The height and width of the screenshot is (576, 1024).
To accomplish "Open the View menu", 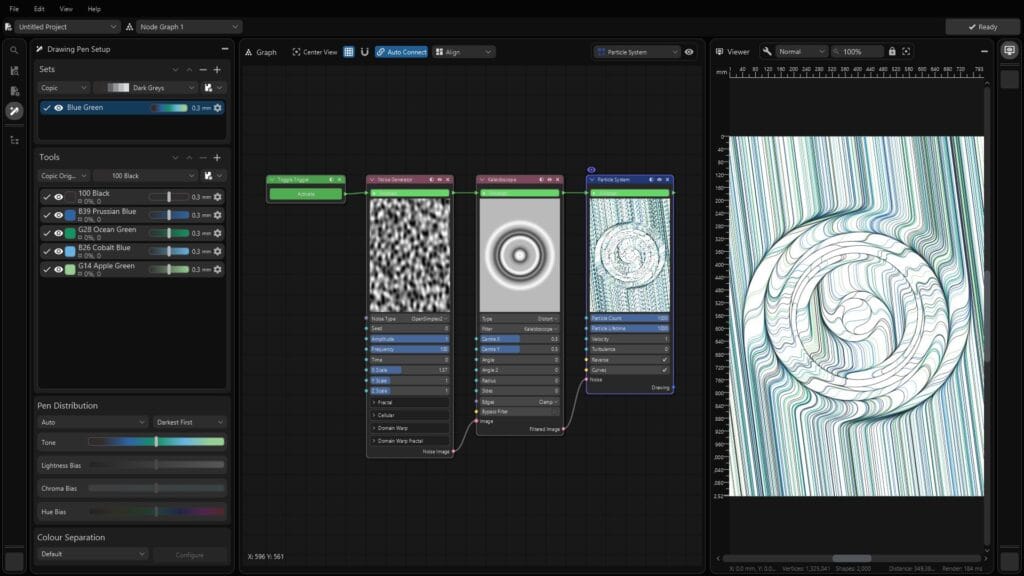I will [66, 9].
